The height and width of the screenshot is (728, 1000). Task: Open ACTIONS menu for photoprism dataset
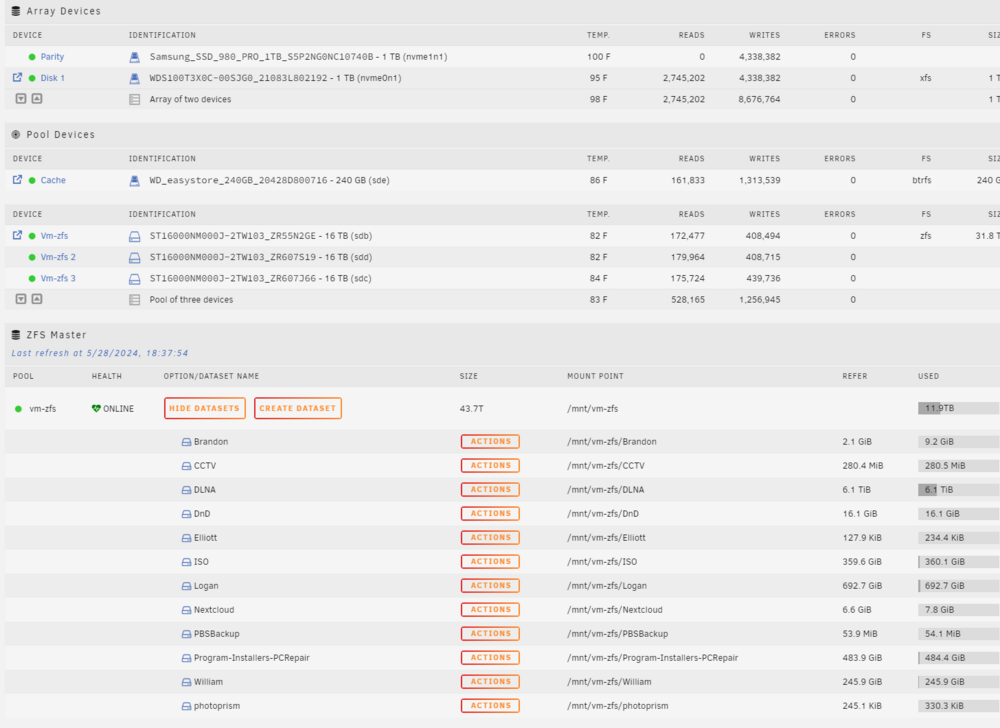(490, 706)
